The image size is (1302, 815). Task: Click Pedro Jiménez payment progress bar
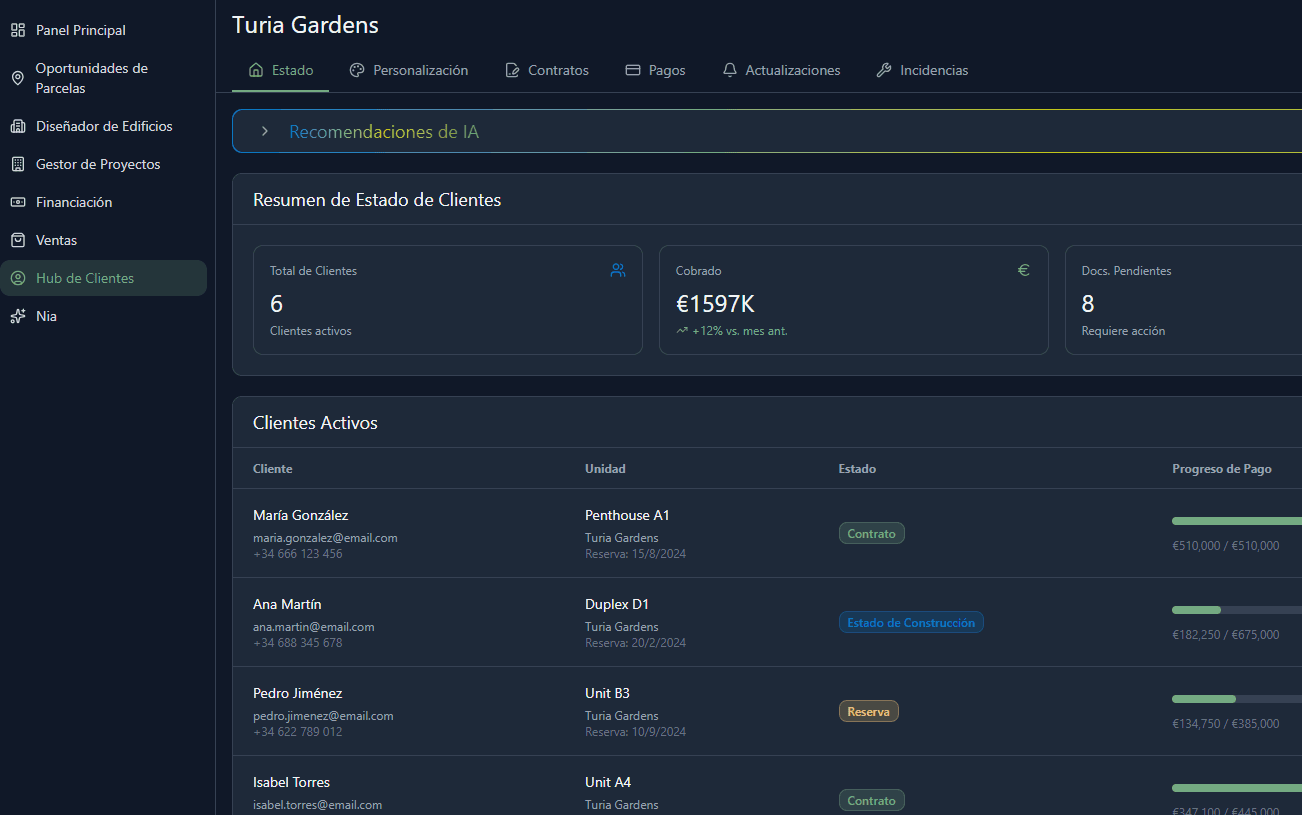[x=1237, y=699]
